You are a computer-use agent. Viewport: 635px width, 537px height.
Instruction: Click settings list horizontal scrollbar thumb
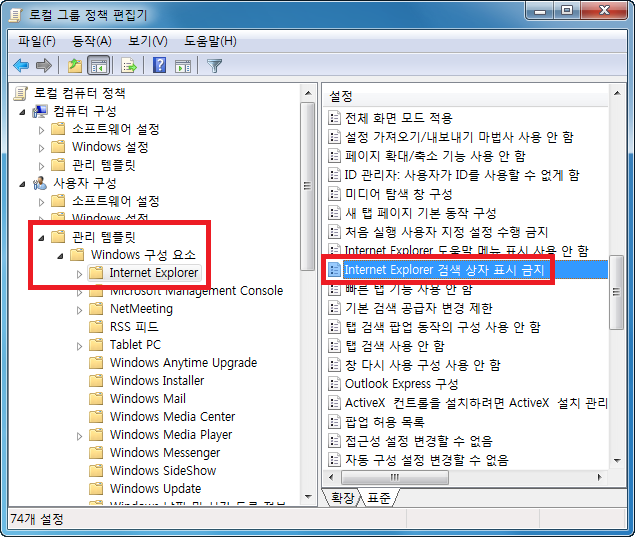pos(395,477)
